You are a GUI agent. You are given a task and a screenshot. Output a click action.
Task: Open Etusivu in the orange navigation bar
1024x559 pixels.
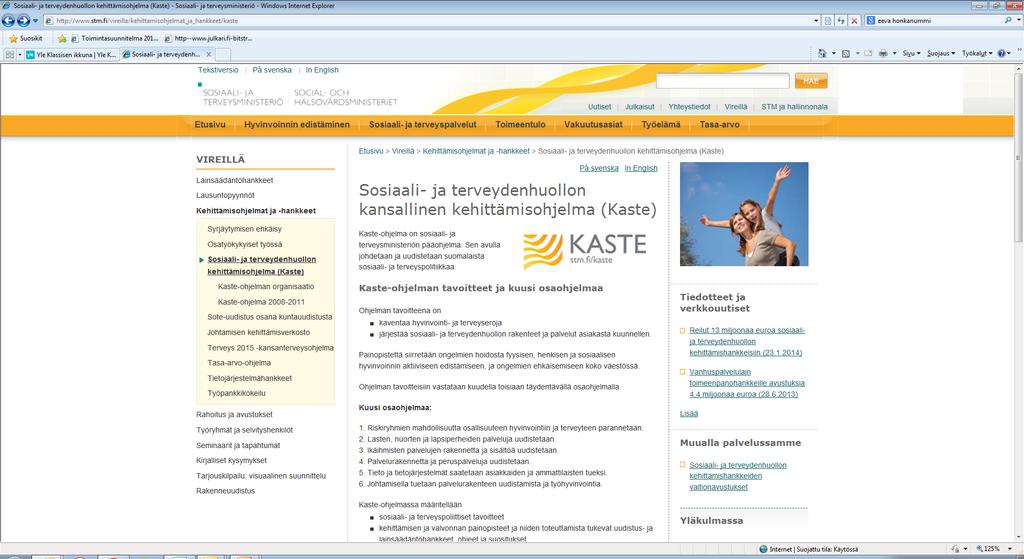coord(210,125)
